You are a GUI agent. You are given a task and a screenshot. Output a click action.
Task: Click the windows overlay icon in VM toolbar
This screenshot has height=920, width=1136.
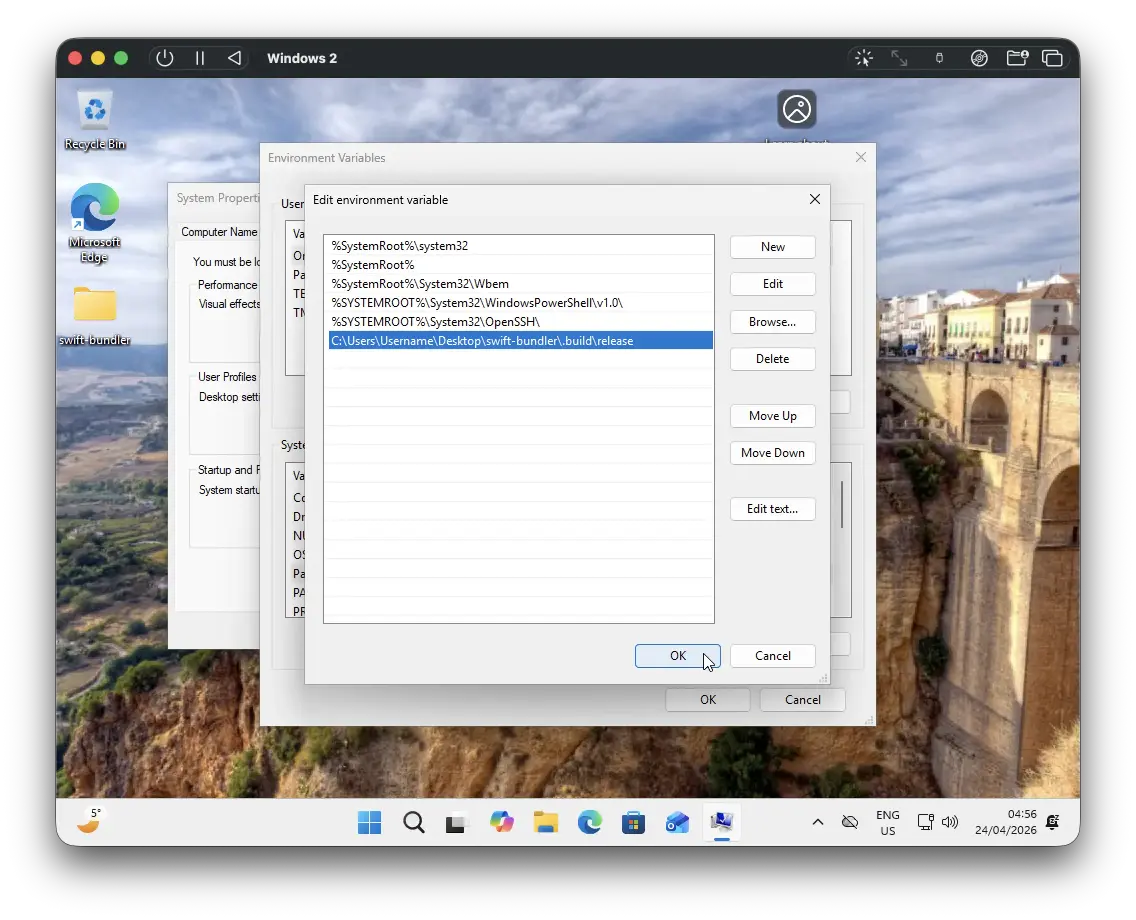coord(1052,58)
